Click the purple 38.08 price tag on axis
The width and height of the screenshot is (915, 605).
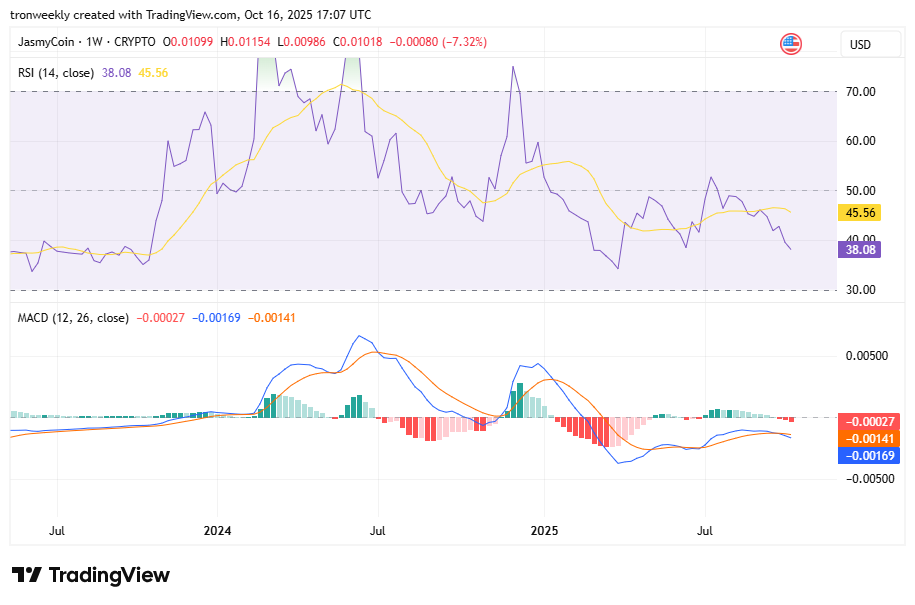click(x=859, y=250)
